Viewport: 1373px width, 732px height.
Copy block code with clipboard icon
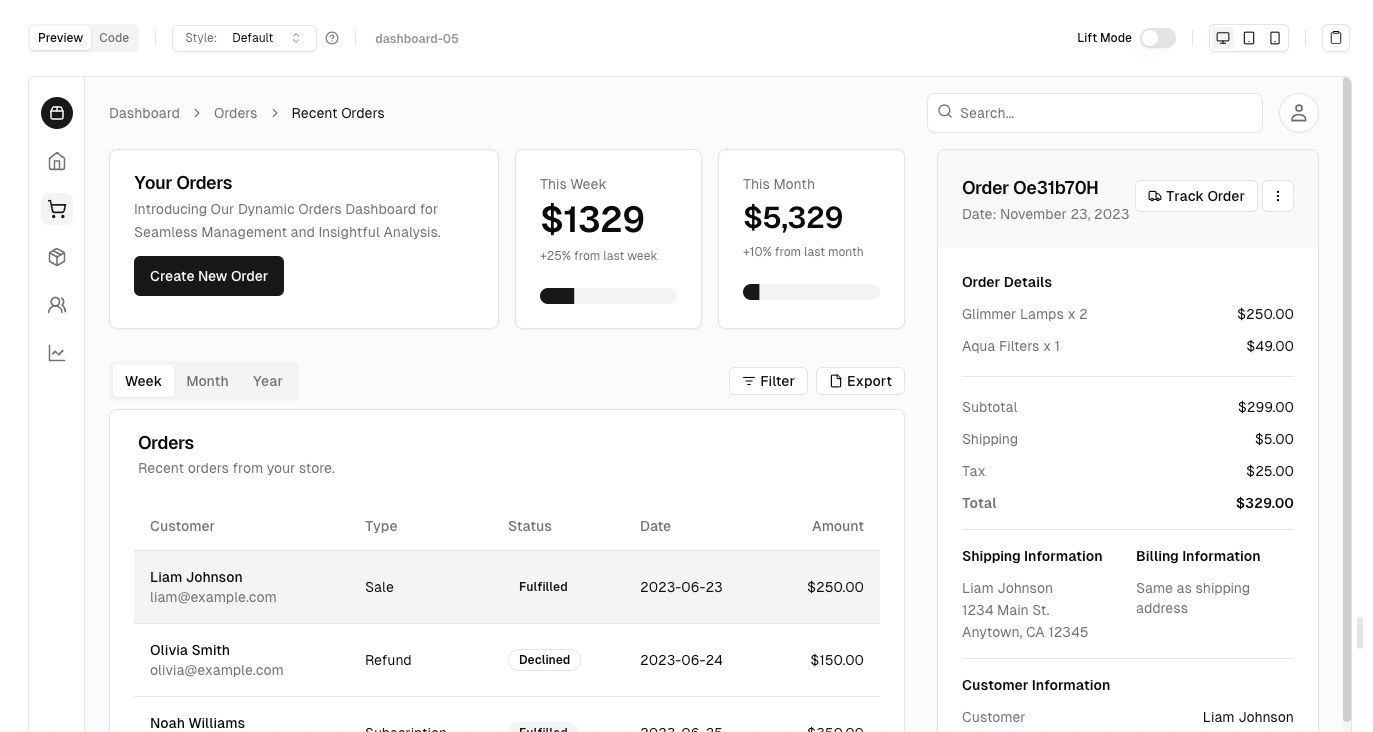(1335, 38)
